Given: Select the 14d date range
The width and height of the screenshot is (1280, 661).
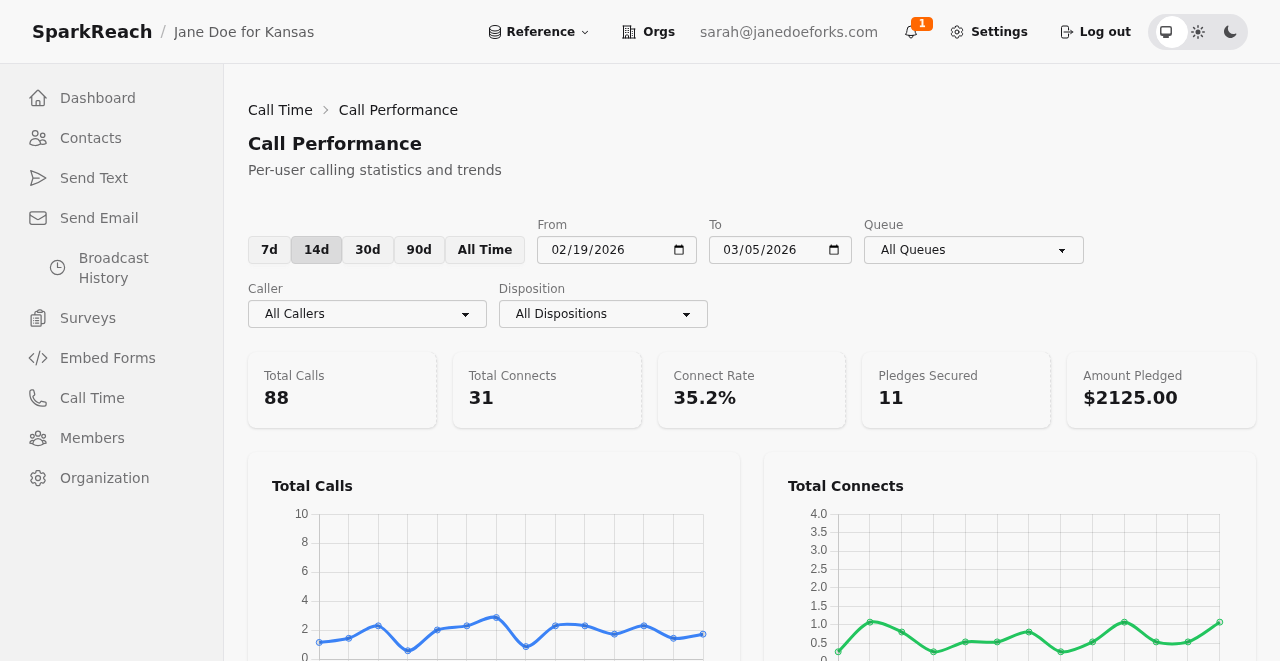Looking at the screenshot, I should click(316, 250).
